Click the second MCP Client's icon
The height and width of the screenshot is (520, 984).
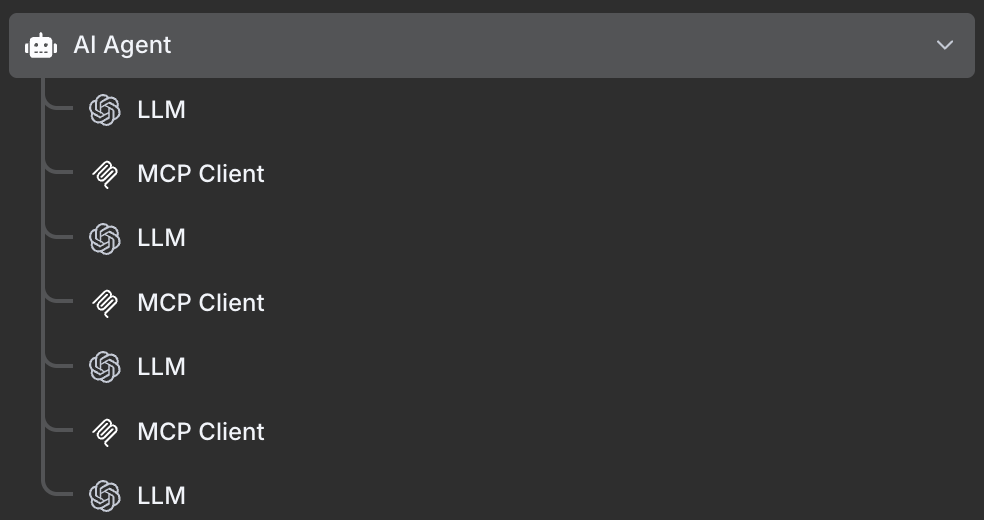[x=105, y=303]
